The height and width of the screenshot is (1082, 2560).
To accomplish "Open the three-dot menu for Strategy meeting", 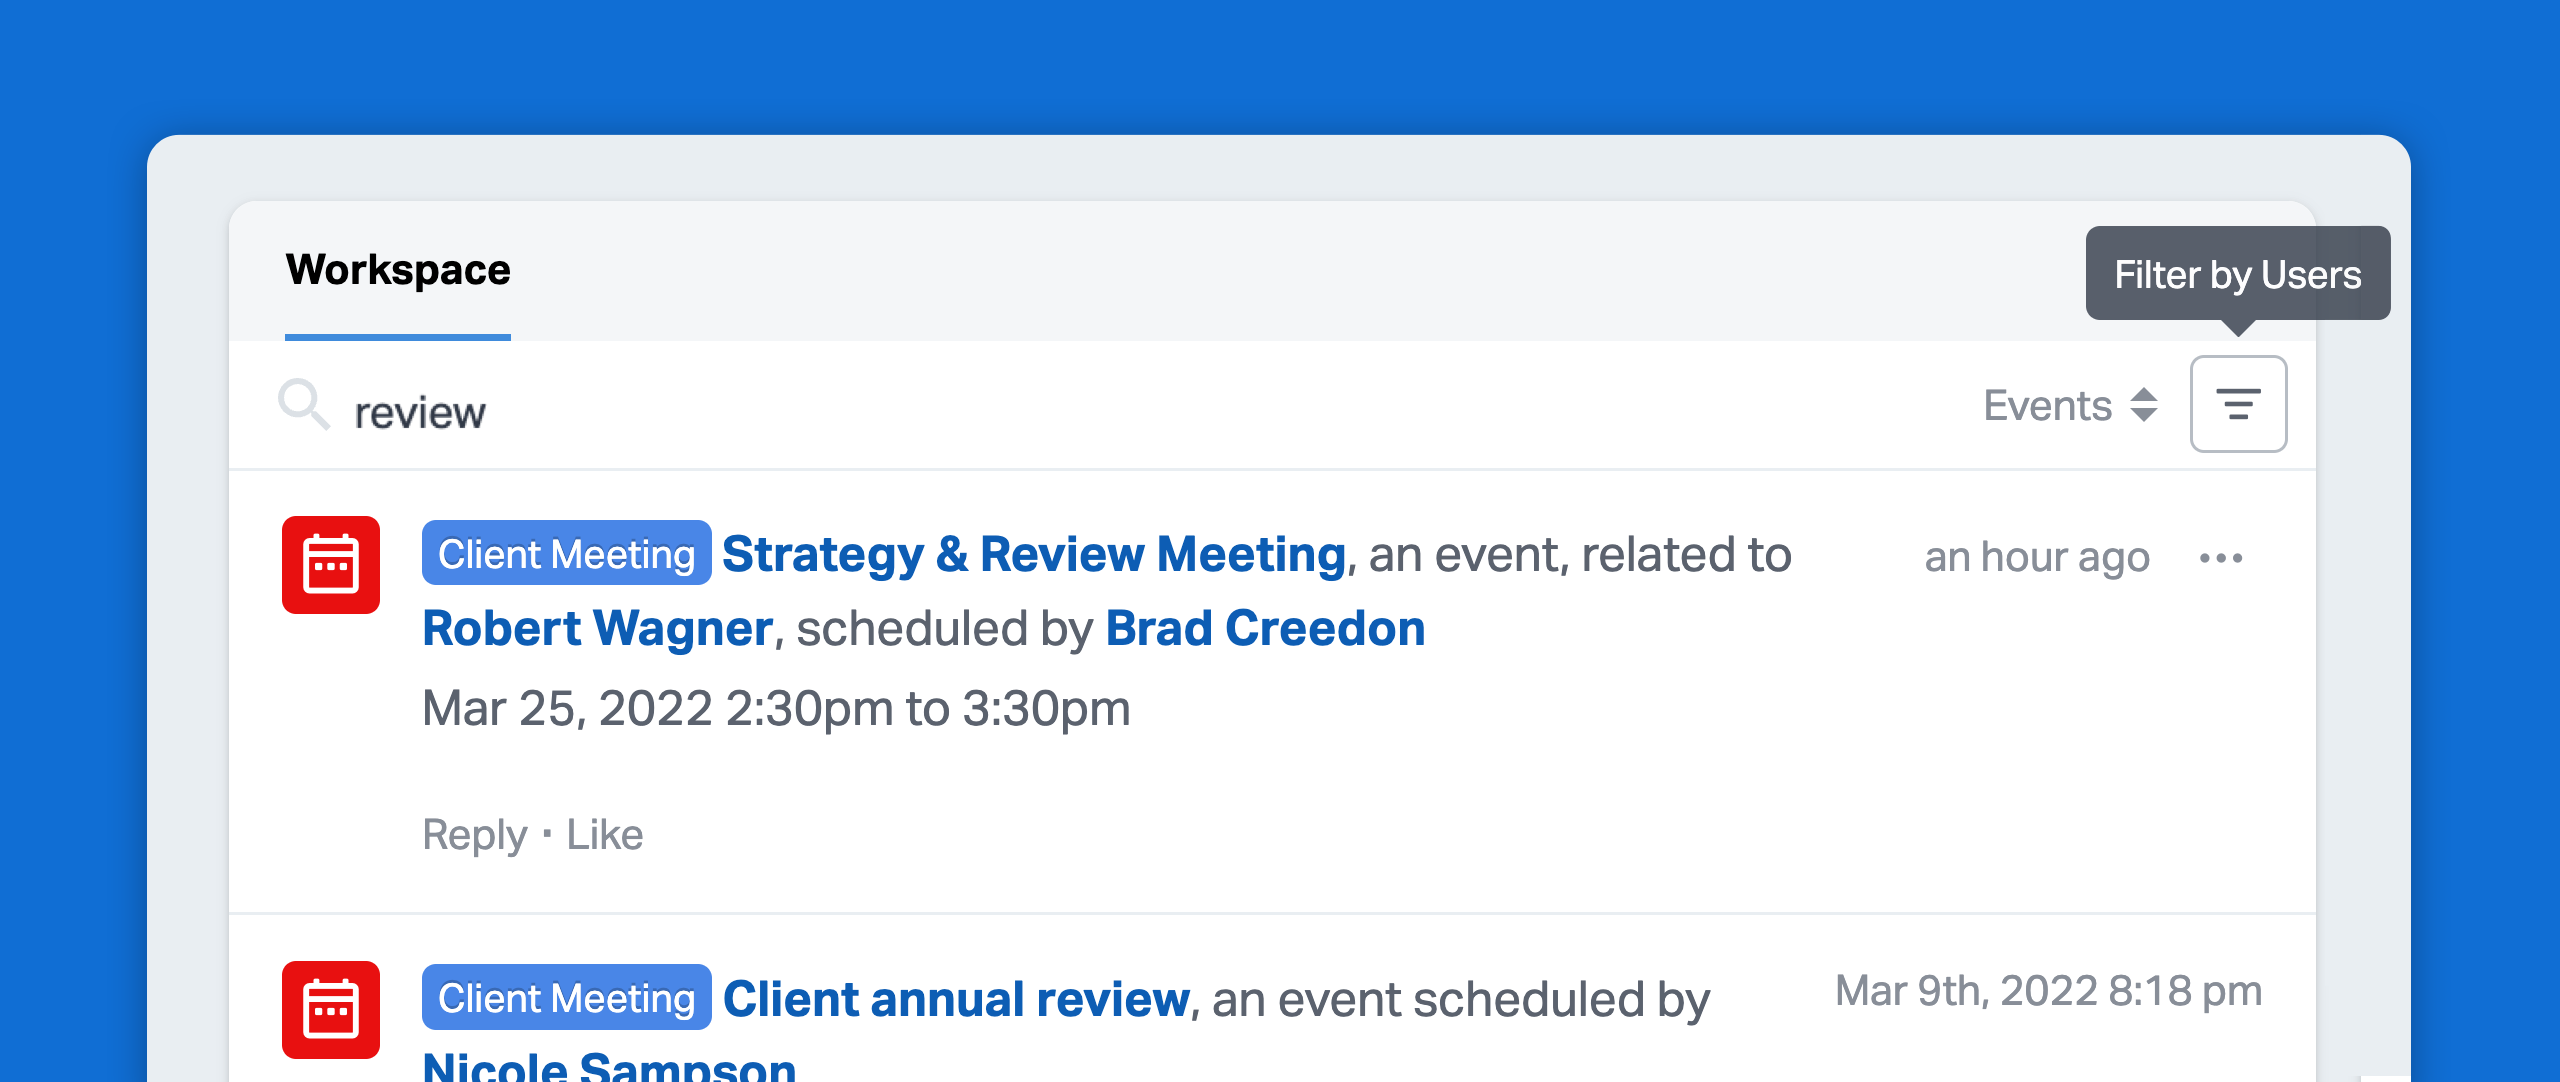I will (x=2221, y=558).
